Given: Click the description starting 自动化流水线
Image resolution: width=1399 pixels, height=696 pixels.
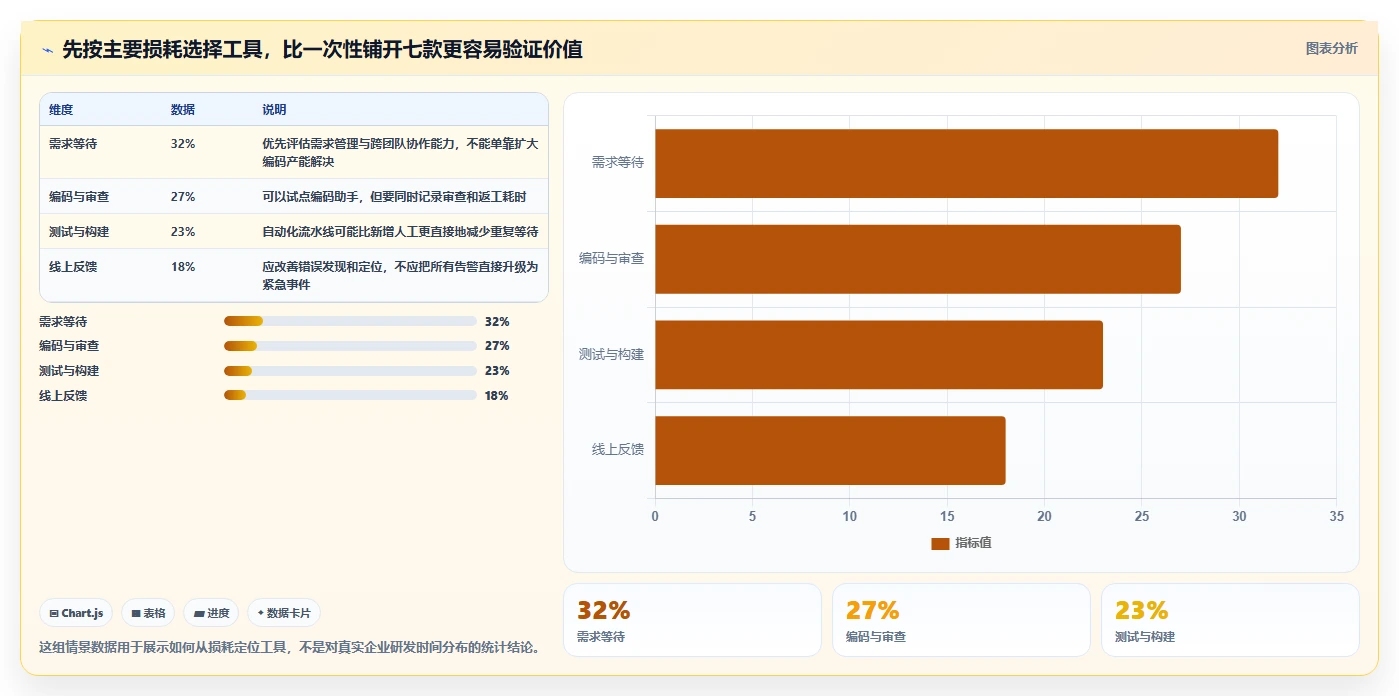Looking at the screenshot, I should tap(400, 232).
